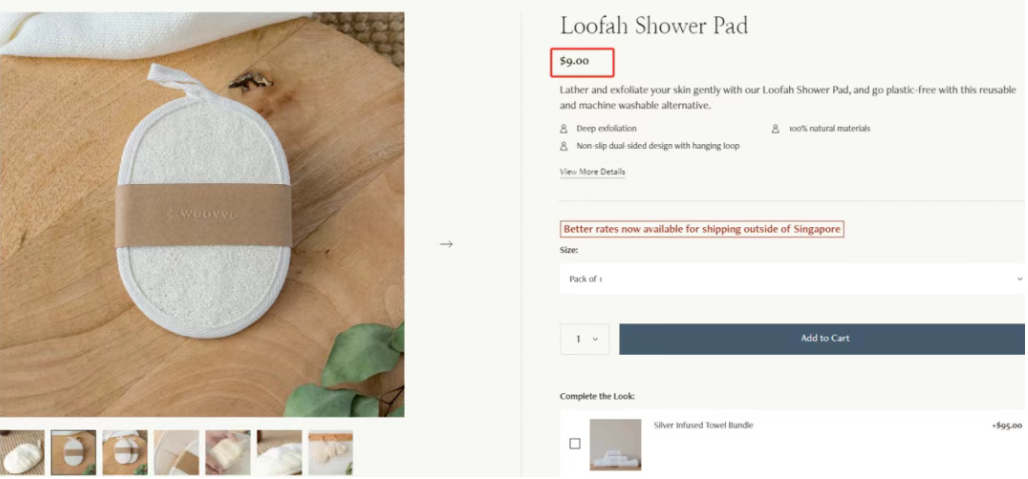
Task: Expand the quantity selector showing 1
Action: tap(585, 339)
